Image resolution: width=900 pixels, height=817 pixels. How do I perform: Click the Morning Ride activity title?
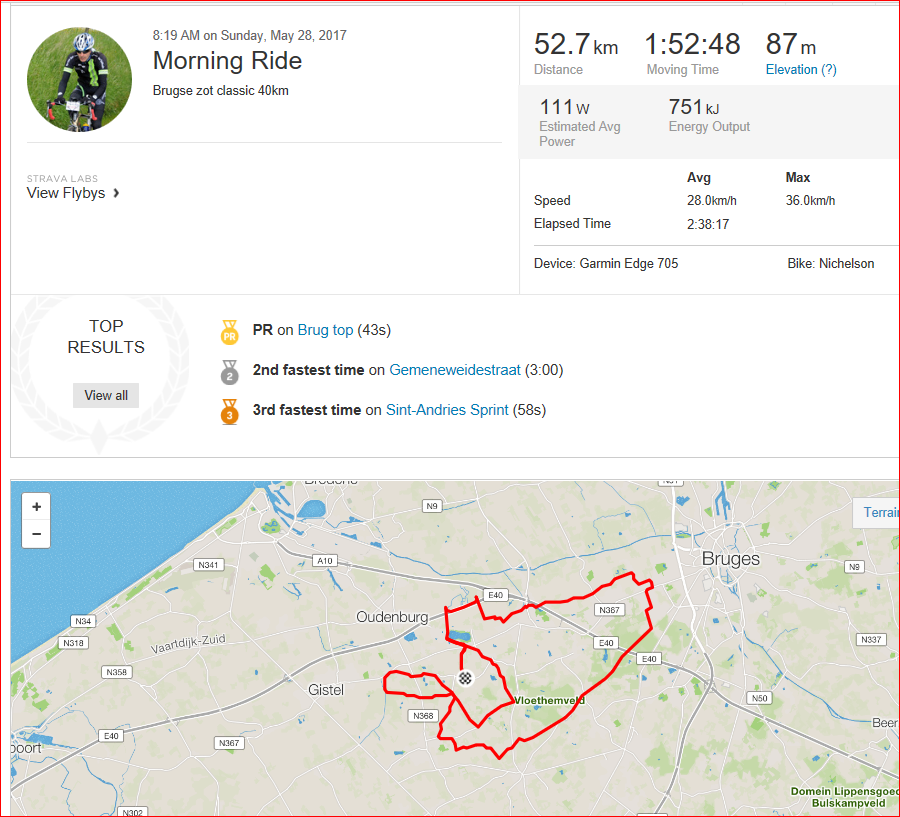(227, 61)
